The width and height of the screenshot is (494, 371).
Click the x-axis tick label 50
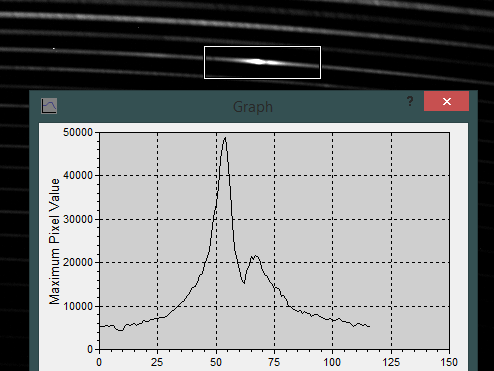(216, 362)
